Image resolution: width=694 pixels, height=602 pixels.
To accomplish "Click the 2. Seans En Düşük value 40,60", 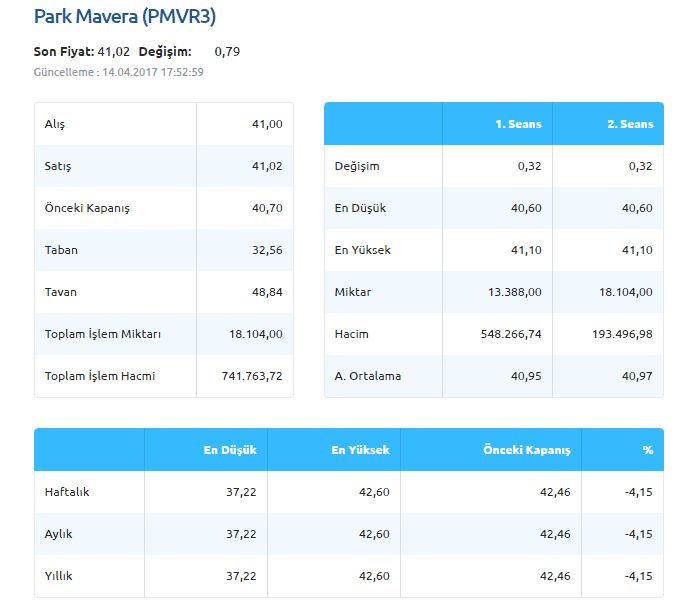I will tap(637, 208).
